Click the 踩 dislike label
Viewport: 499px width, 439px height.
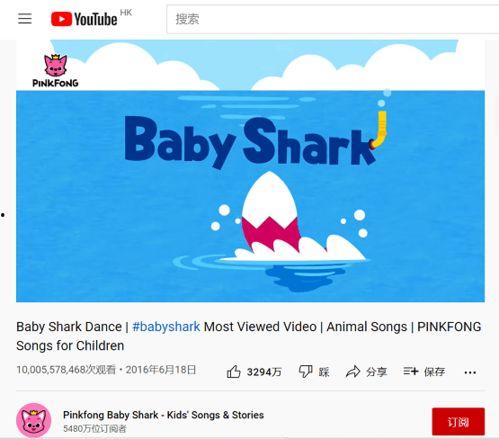[x=324, y=372]
